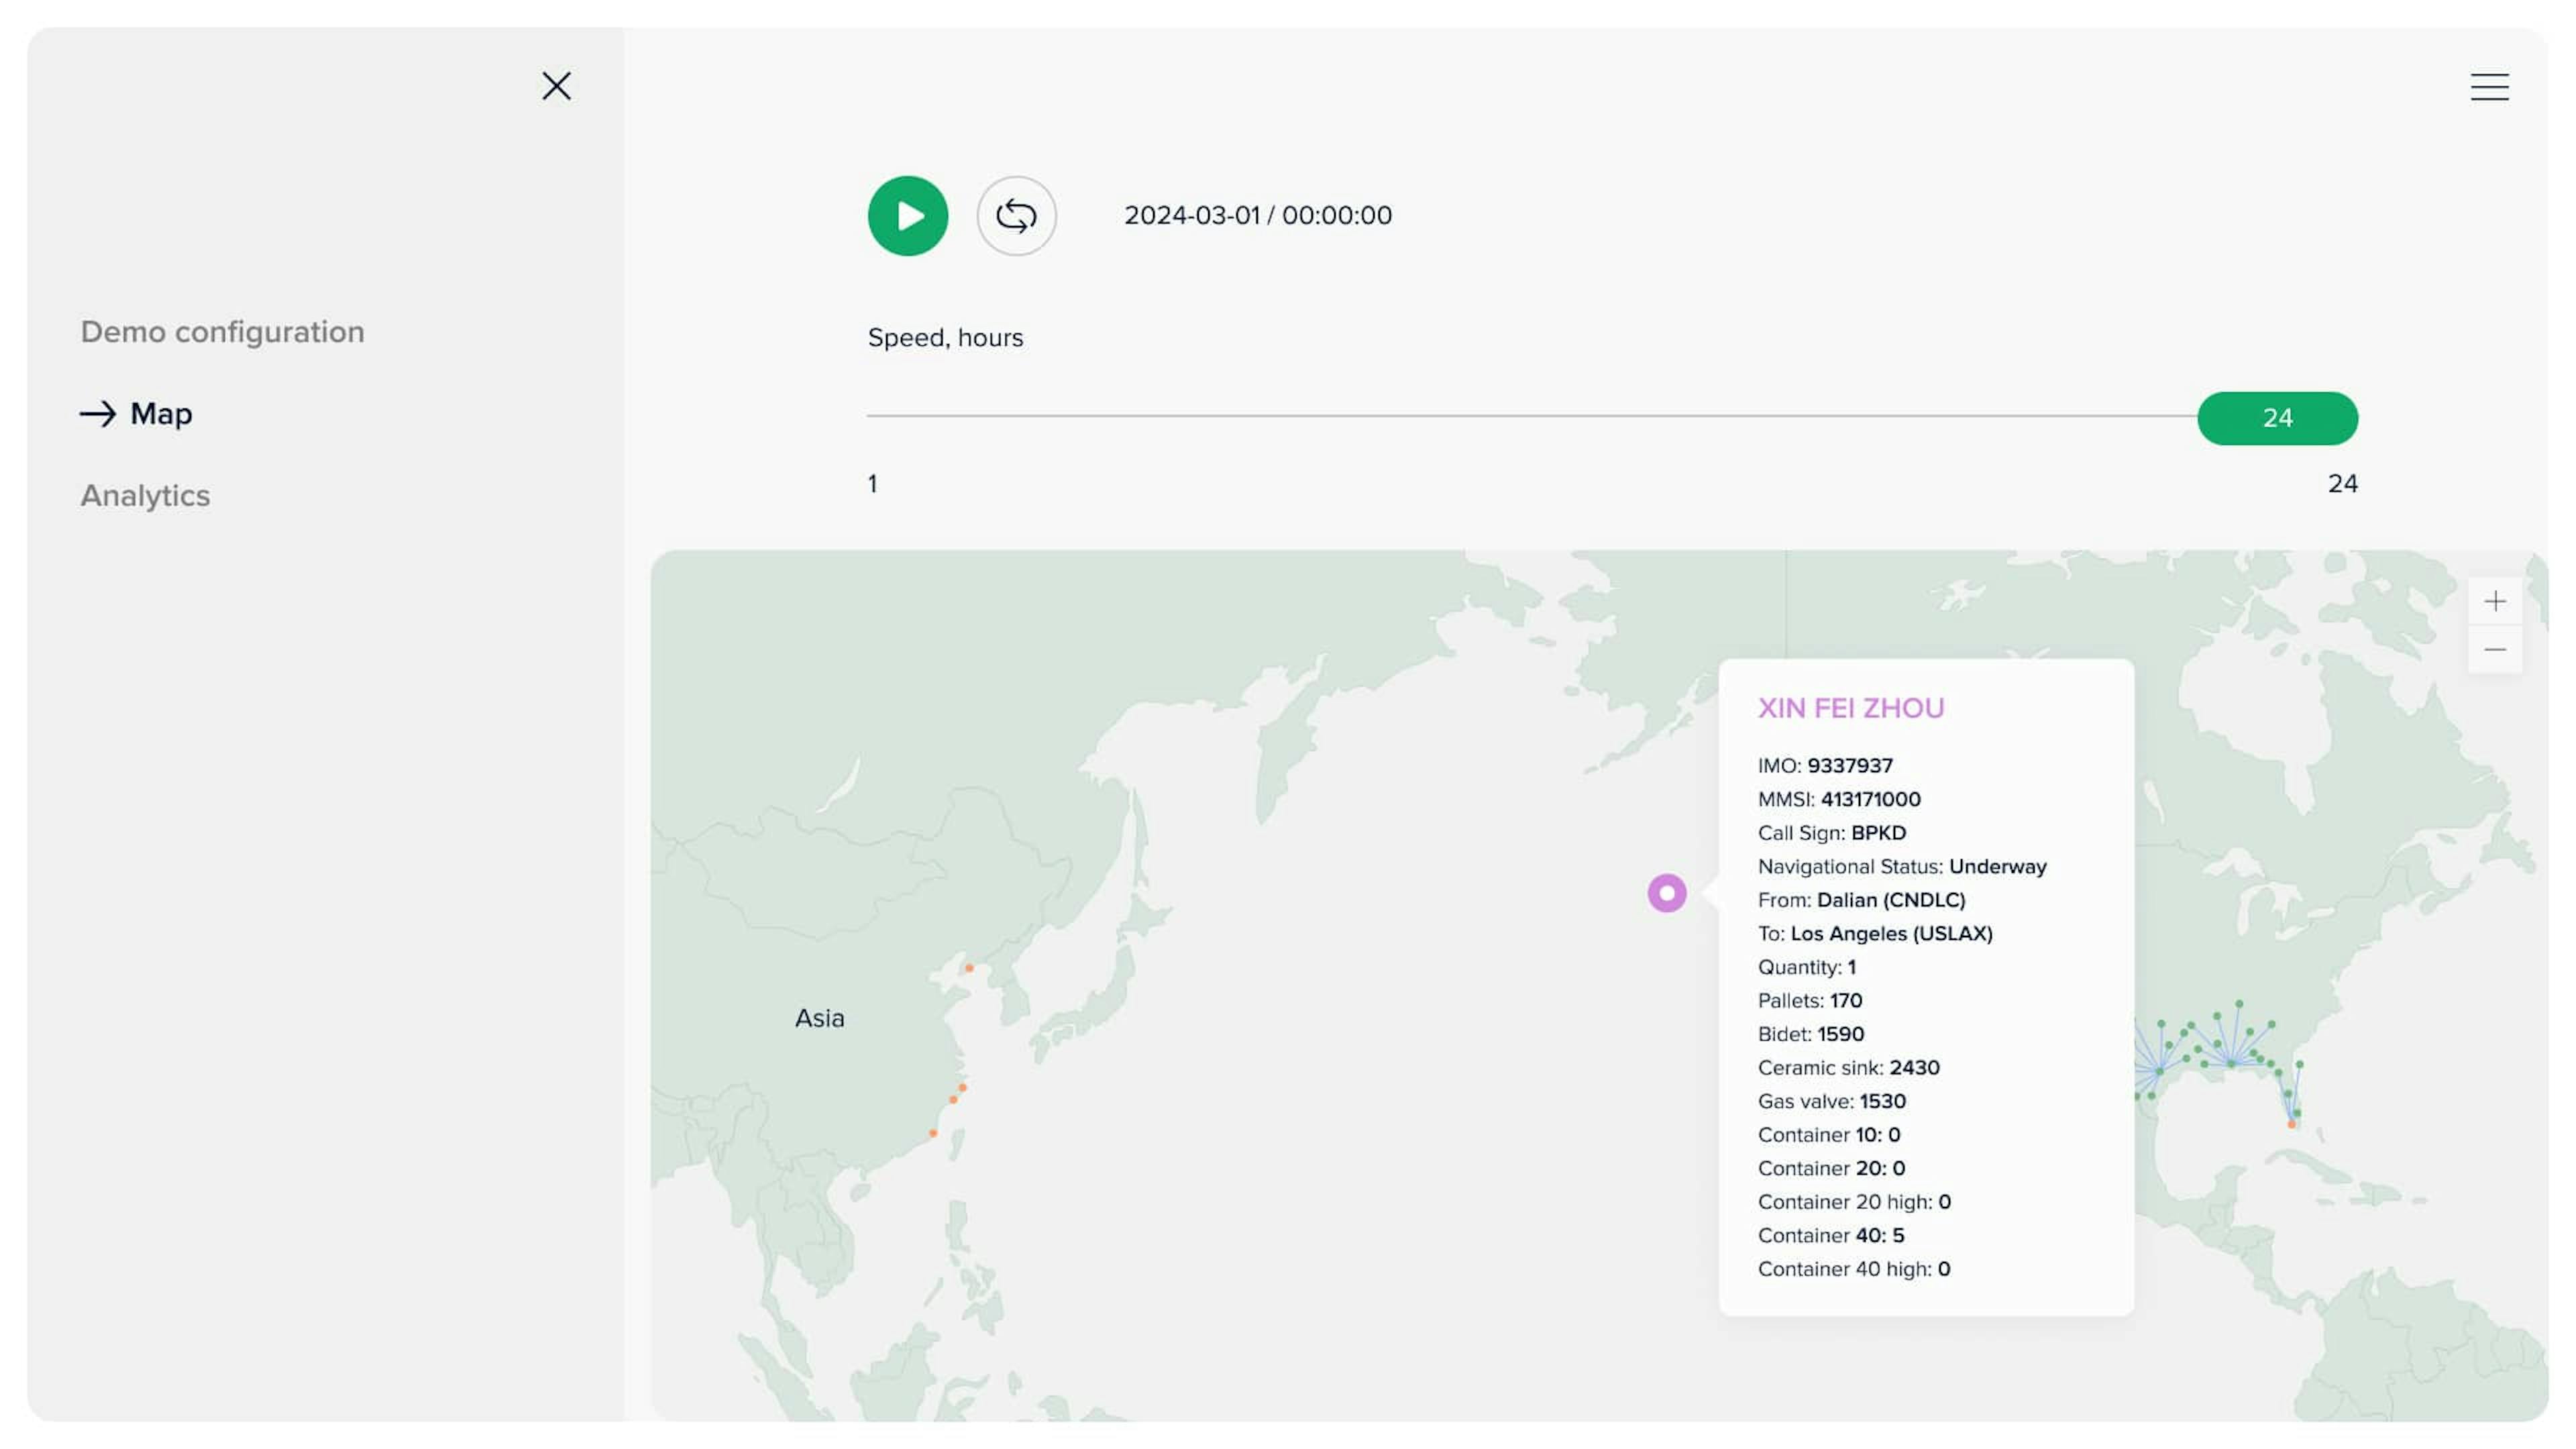
Task: Click the speed slider handle showing 24
Action: click(2277, 418)
